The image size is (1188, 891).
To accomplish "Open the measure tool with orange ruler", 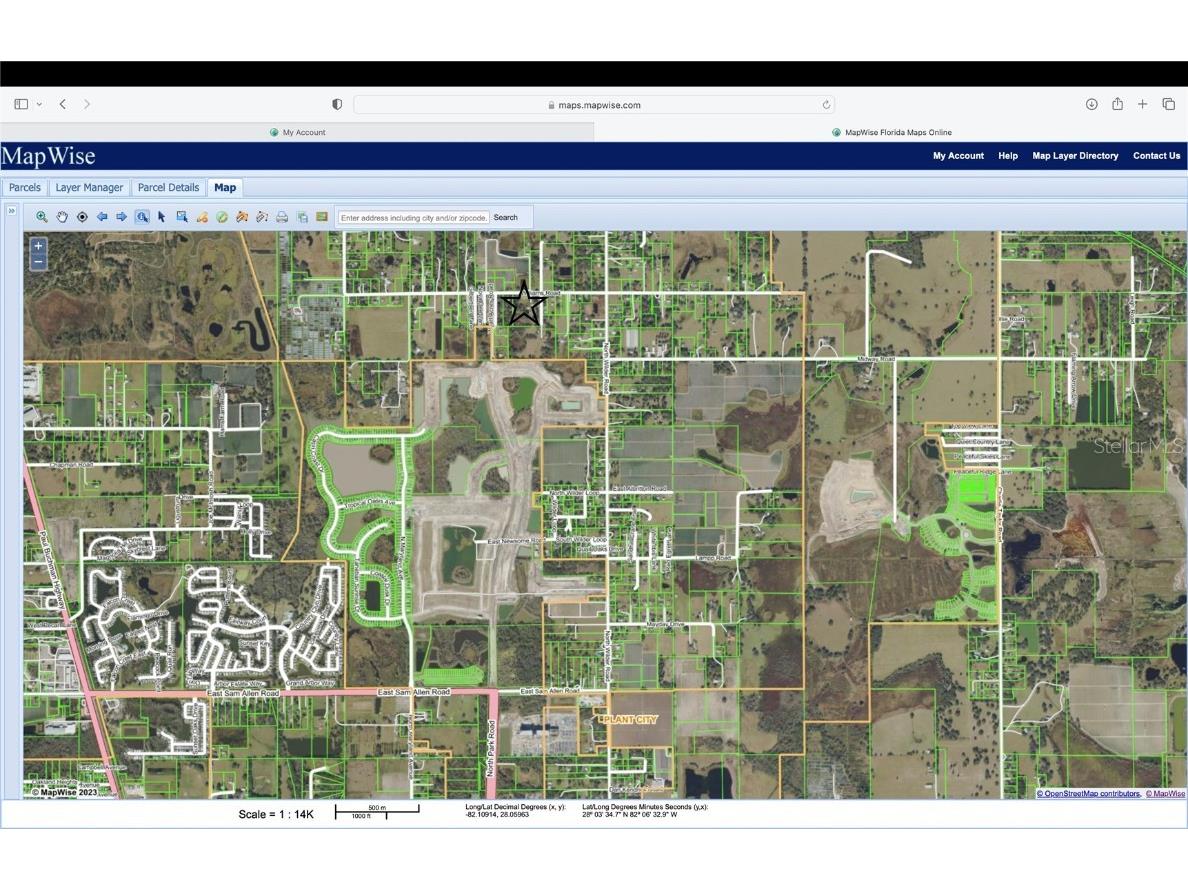I will tap(242, 217).
